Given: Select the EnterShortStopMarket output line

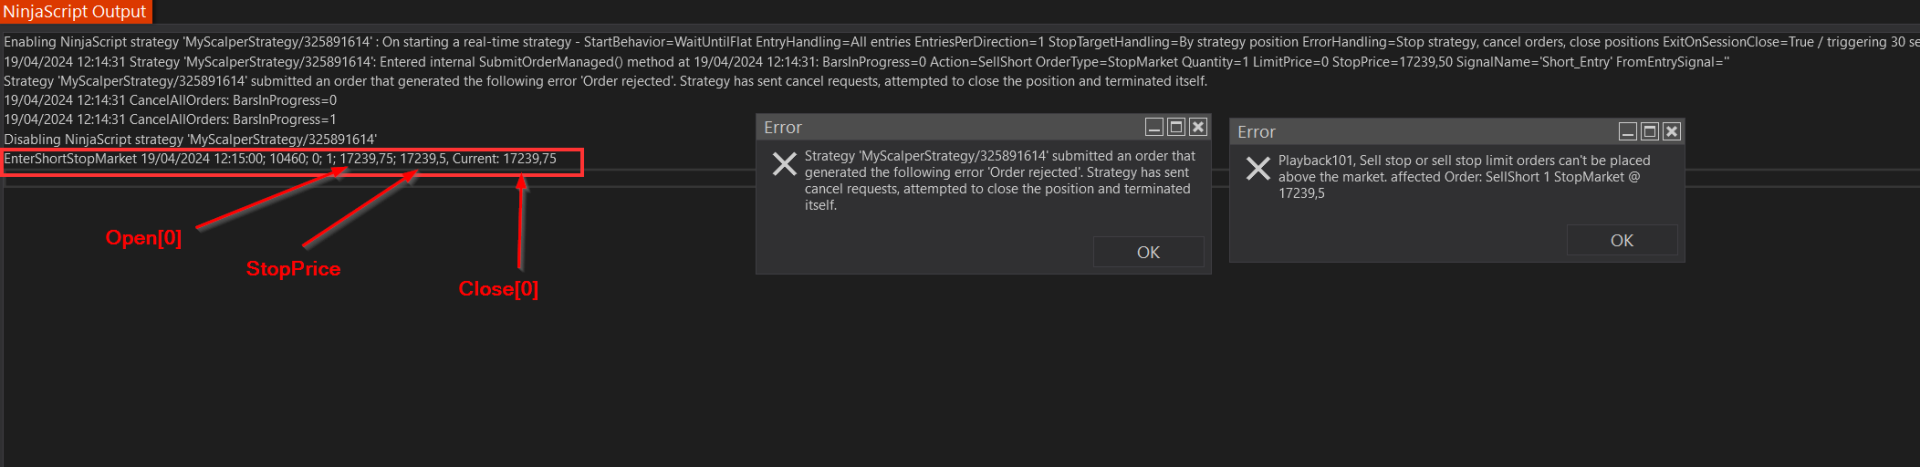Looking at the screenshot, I should pos(280,159).
